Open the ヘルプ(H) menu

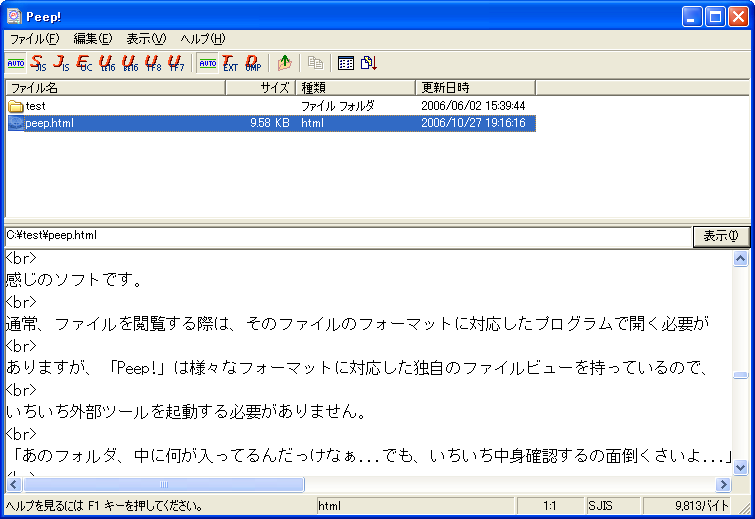point(203,39)
